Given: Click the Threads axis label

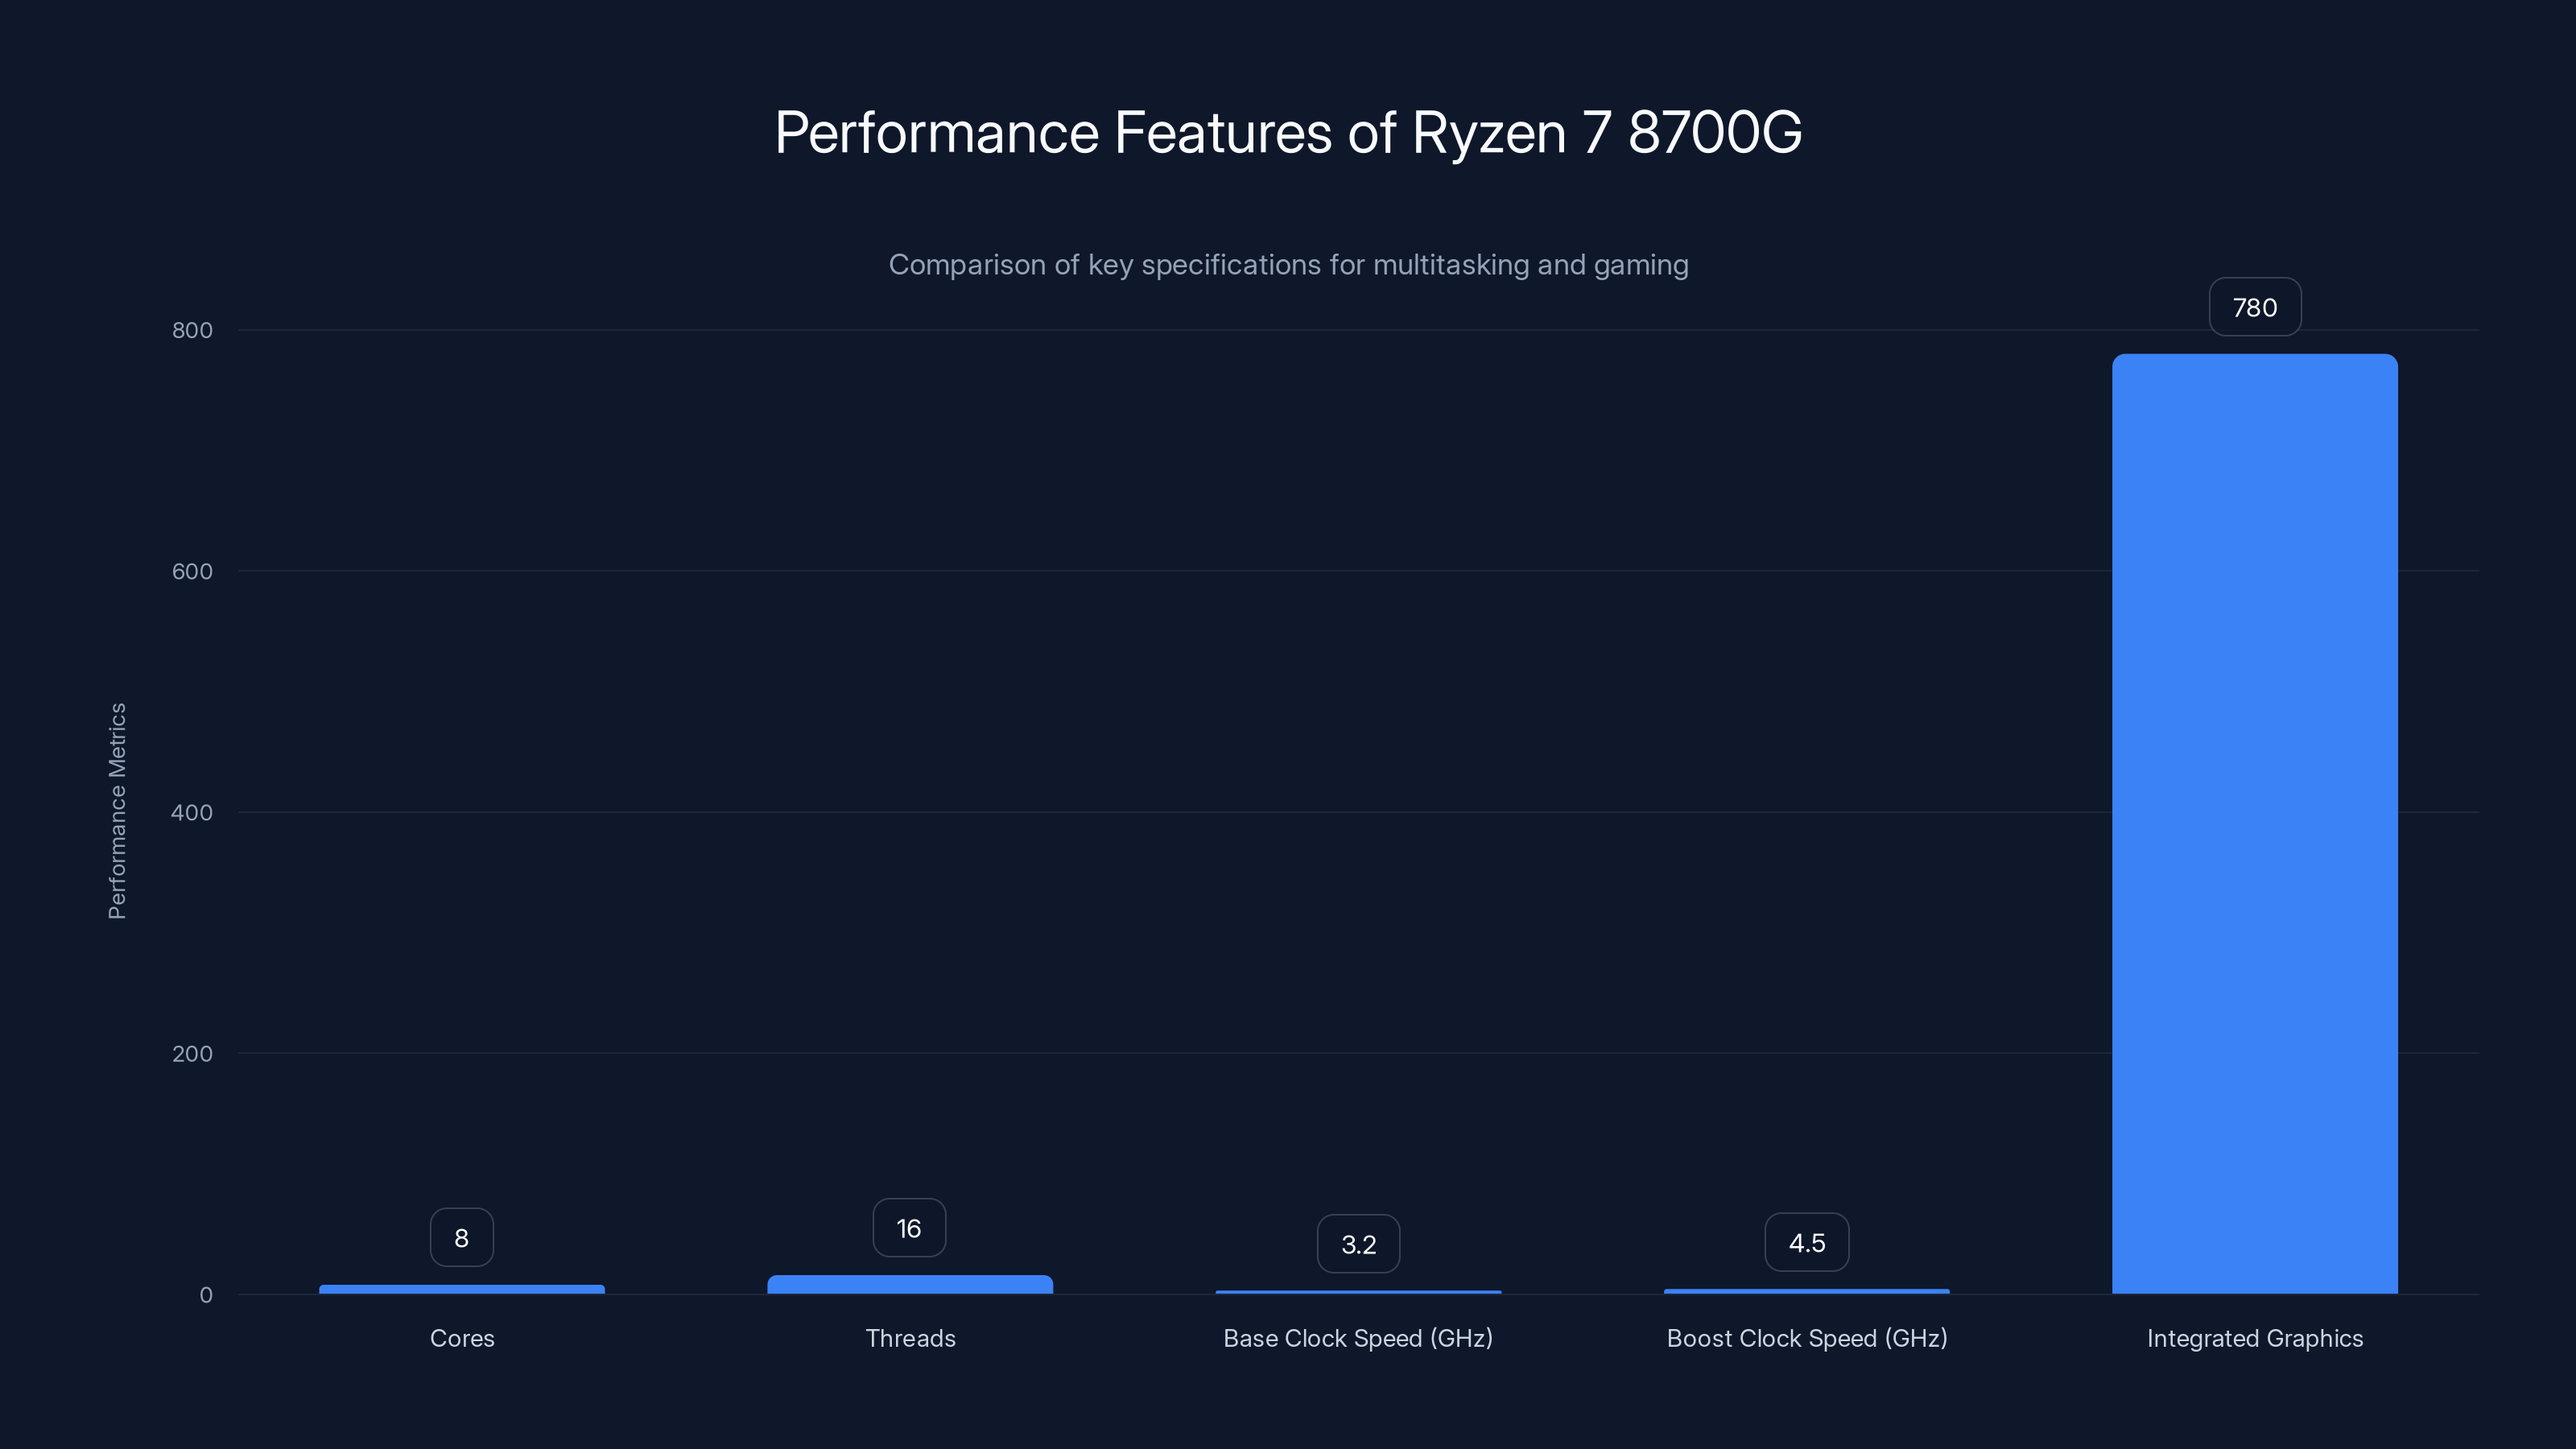Looking at the screenshot, I should click(x=910, y=1338).
